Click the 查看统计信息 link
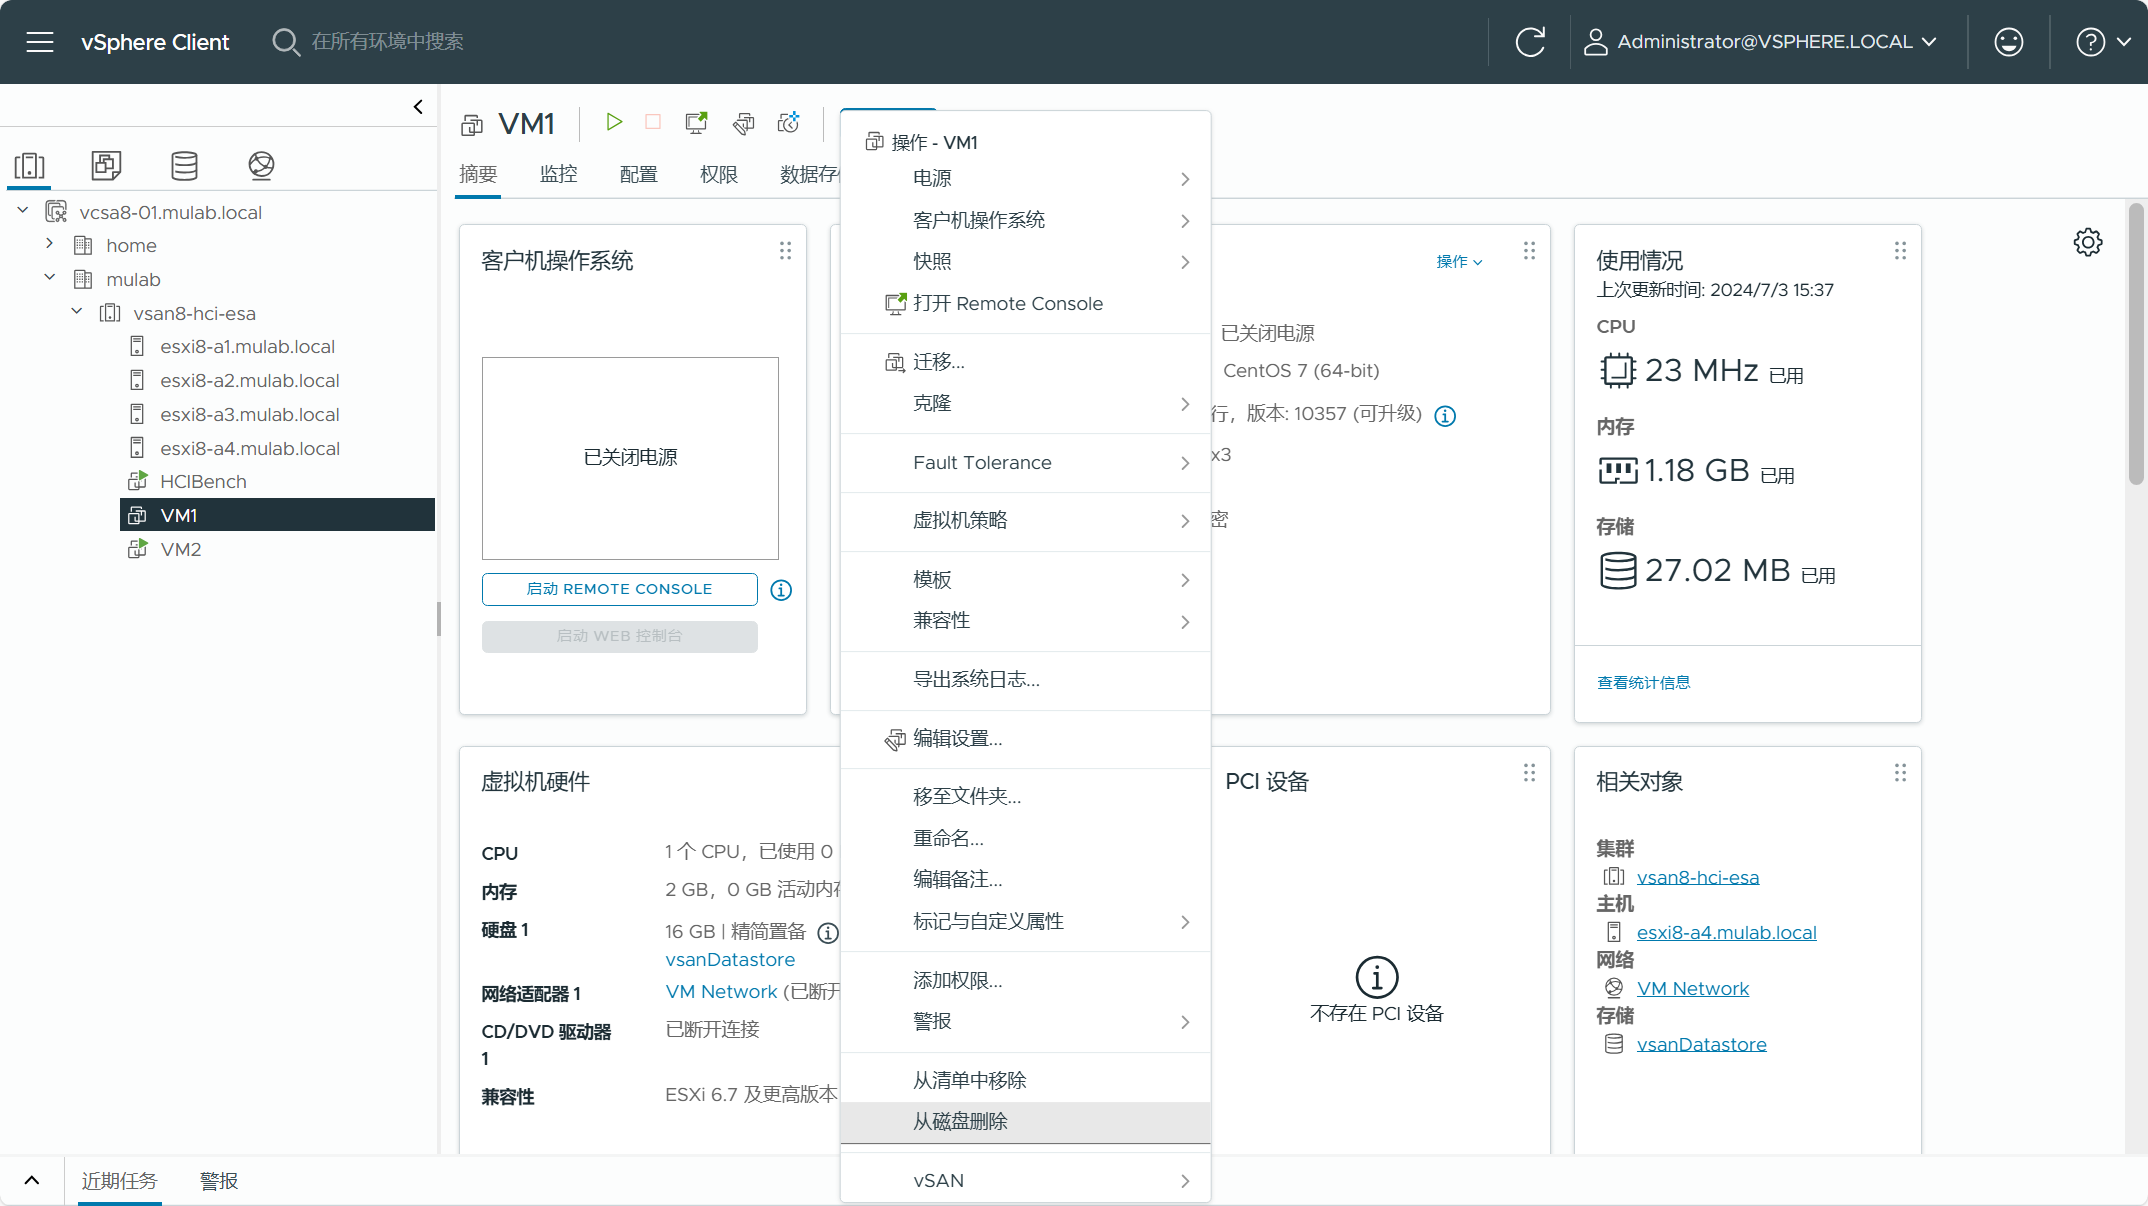 [x=1643, y=683]
